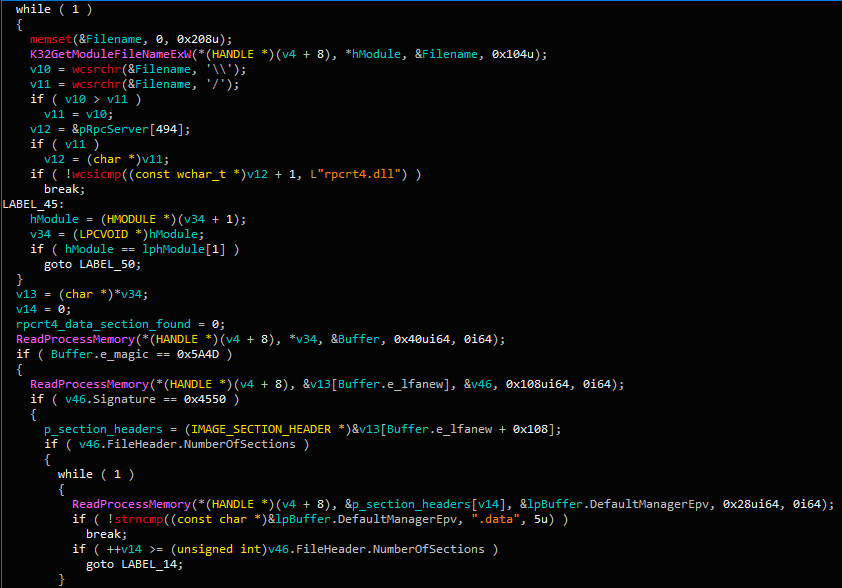The width and height of the screenshot is (842, 588).
Task: Click the 0x4550 signature constant
Action: pyautogui.click(x=205, y=400)
